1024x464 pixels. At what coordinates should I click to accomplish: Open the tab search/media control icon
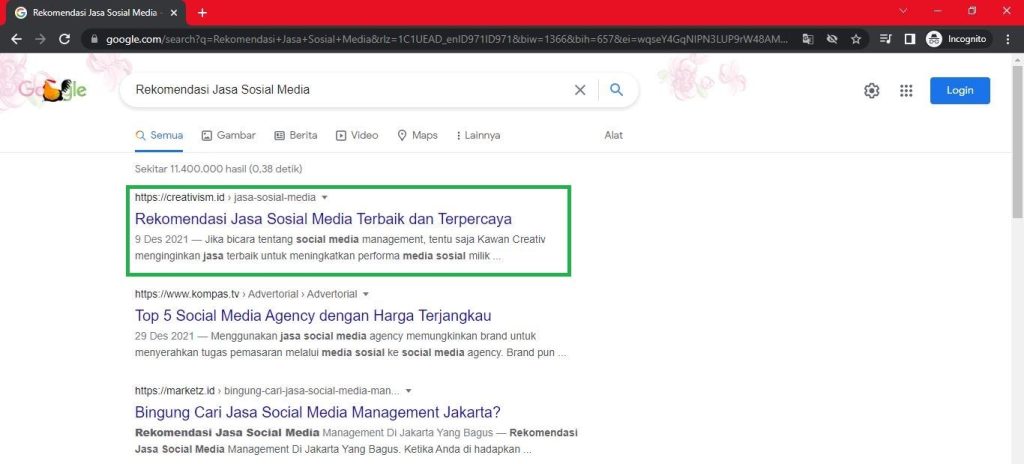(886, 39)
